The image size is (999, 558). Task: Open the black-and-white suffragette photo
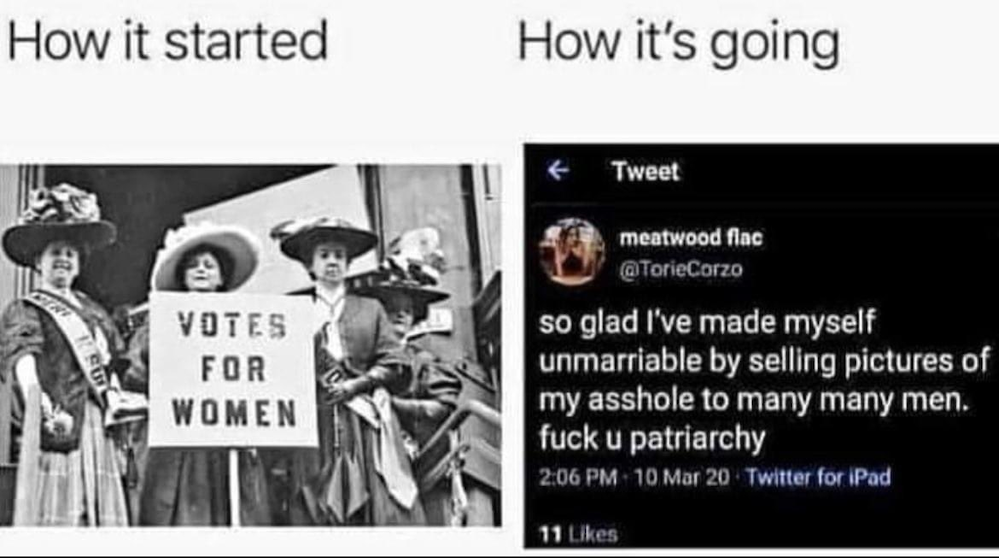250,345
